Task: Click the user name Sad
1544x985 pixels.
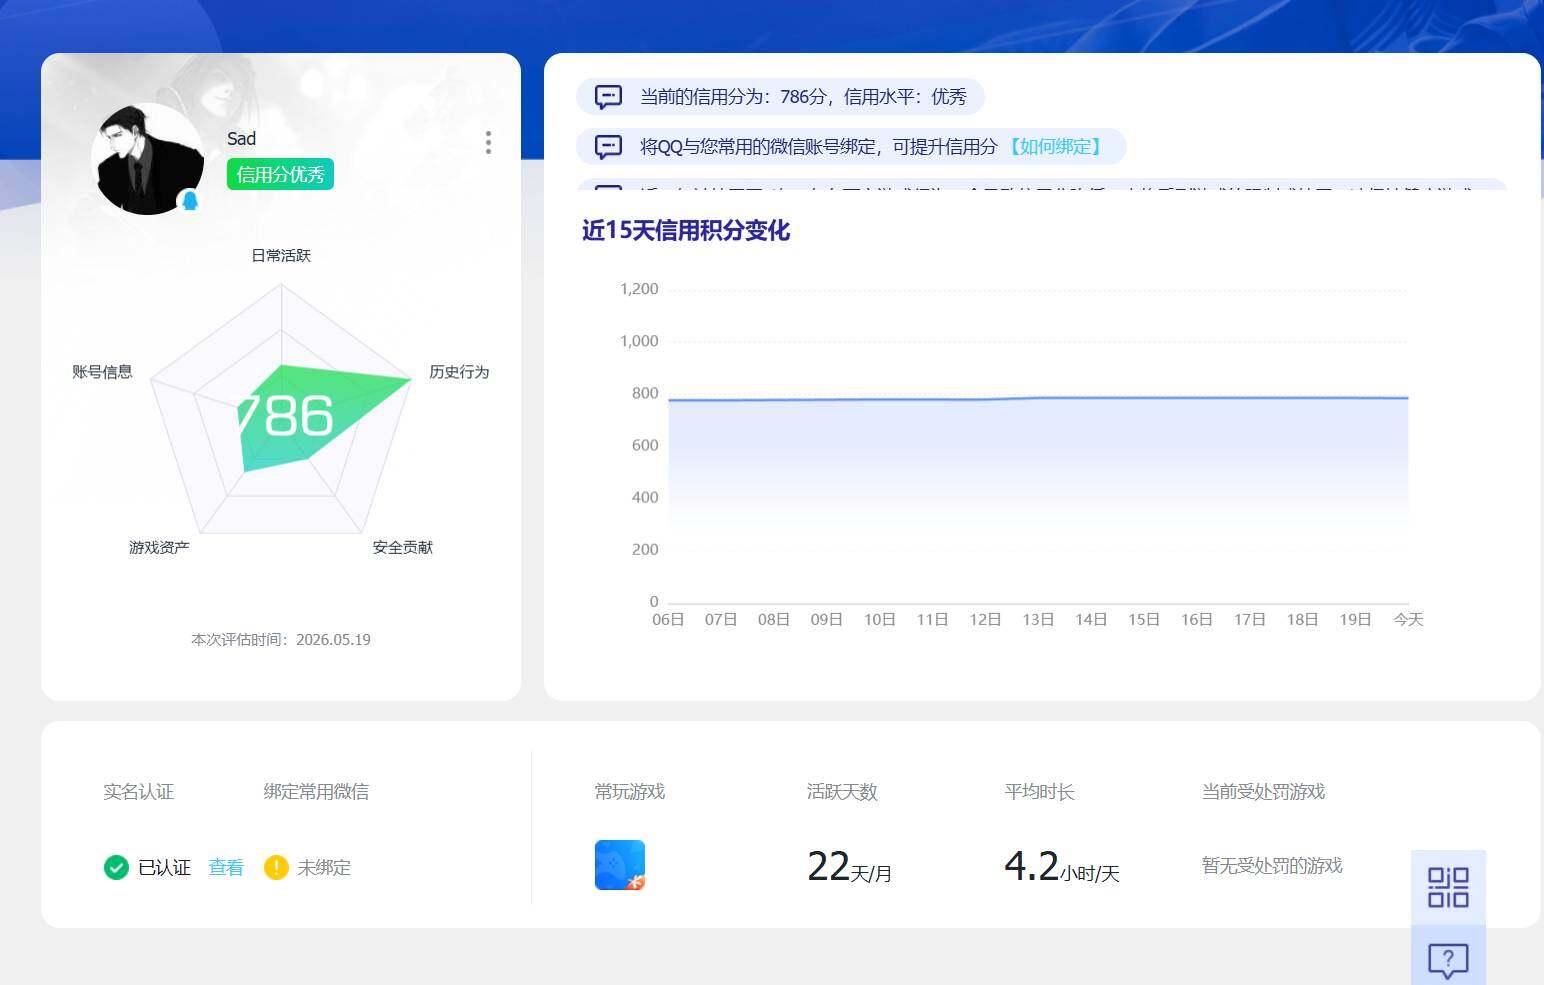Action: click(x=241, y=139)
